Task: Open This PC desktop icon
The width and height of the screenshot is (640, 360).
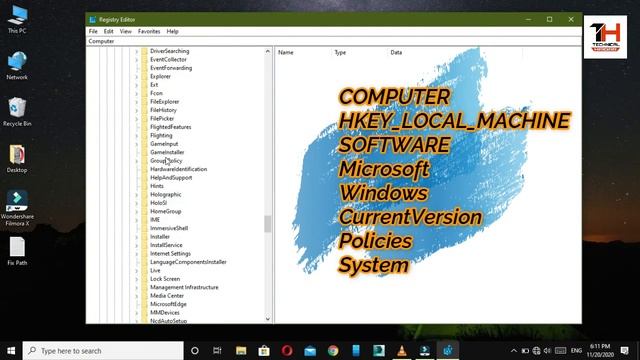Action: click(17, 19)
